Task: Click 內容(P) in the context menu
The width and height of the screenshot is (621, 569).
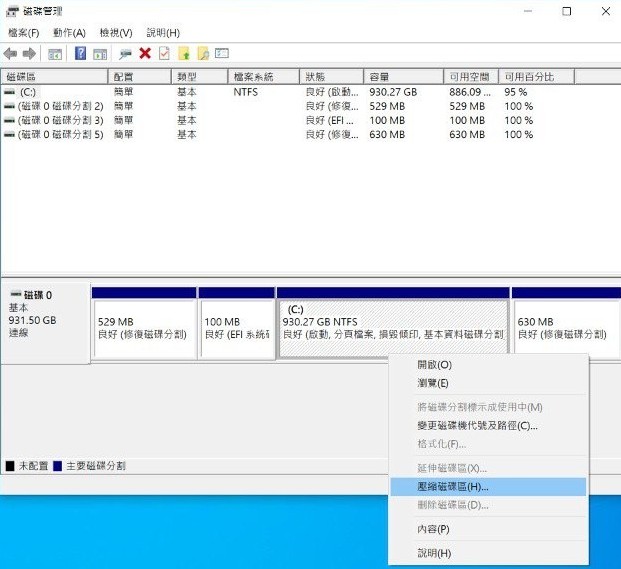Action: 433,529
